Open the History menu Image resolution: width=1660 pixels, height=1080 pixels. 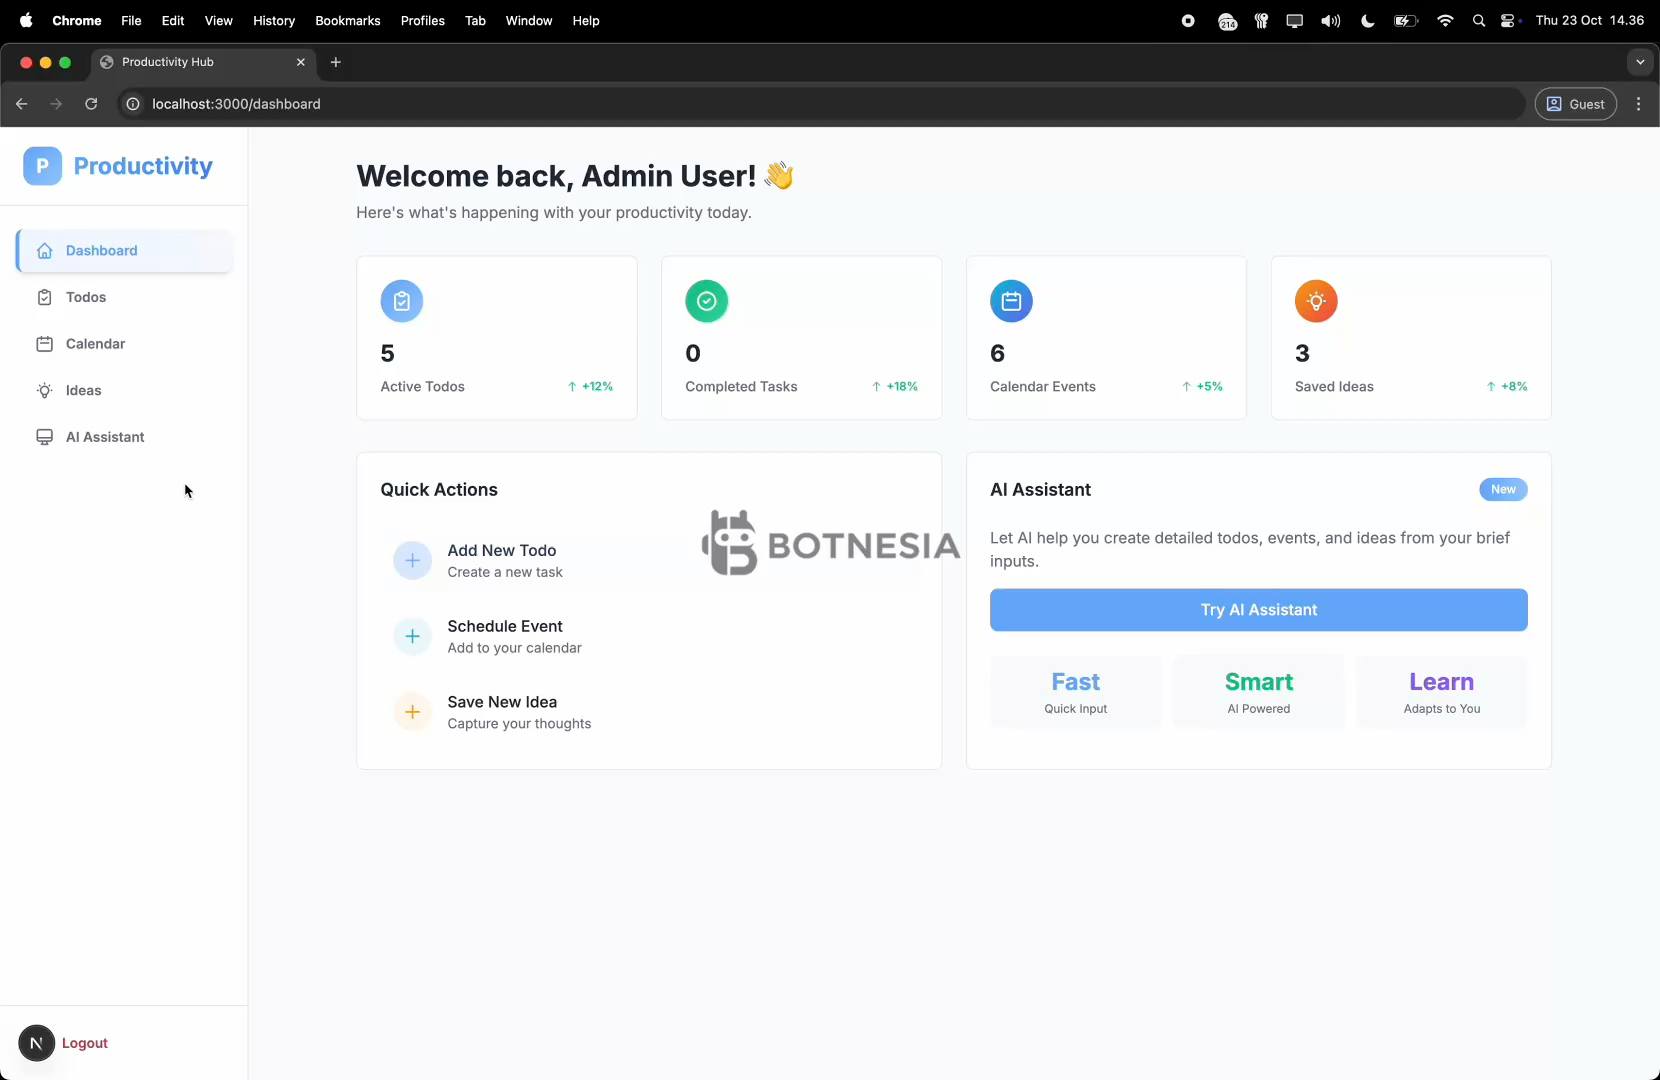274,20
